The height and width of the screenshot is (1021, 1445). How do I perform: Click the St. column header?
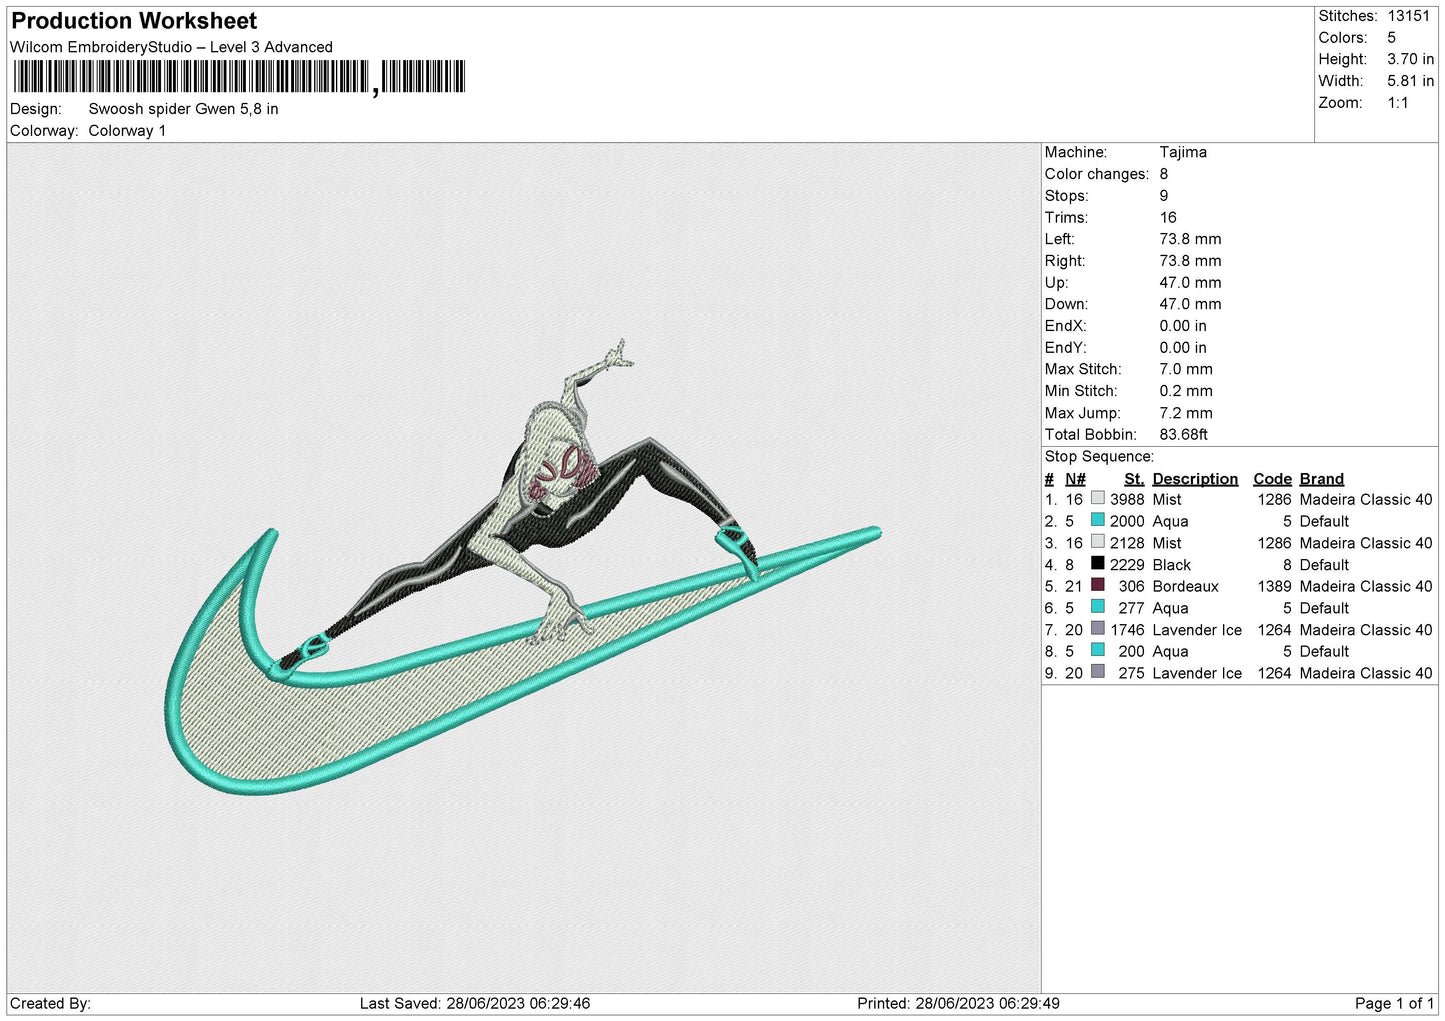(x=1134, y=479)
